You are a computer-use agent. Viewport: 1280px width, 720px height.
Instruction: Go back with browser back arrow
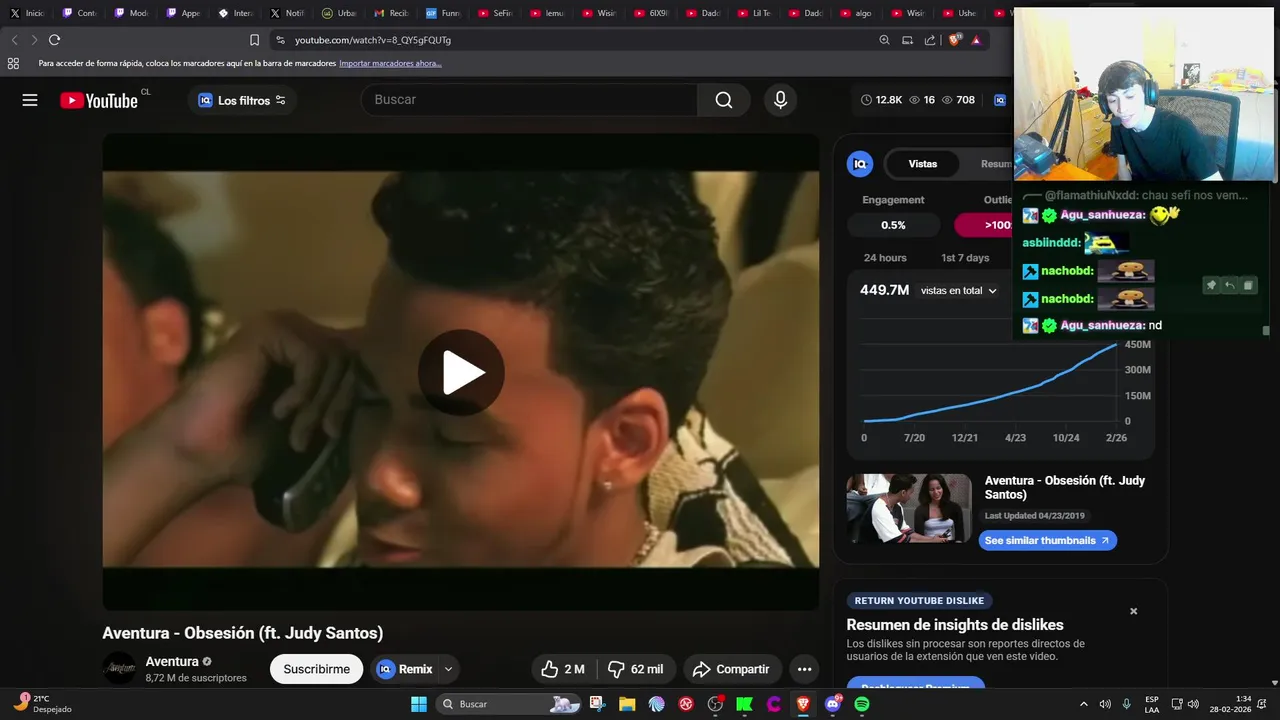(x=14, y=40)
